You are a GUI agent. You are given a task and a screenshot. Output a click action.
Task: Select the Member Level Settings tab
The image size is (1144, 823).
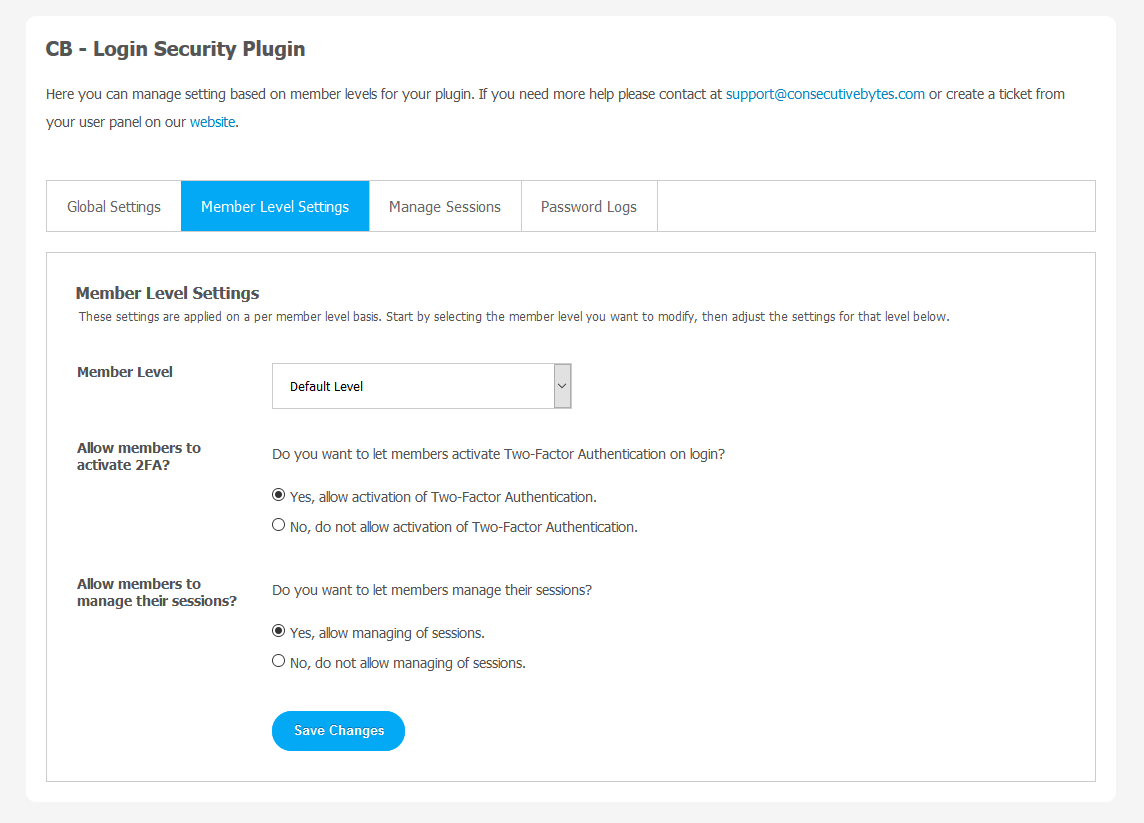click(275, 207)
